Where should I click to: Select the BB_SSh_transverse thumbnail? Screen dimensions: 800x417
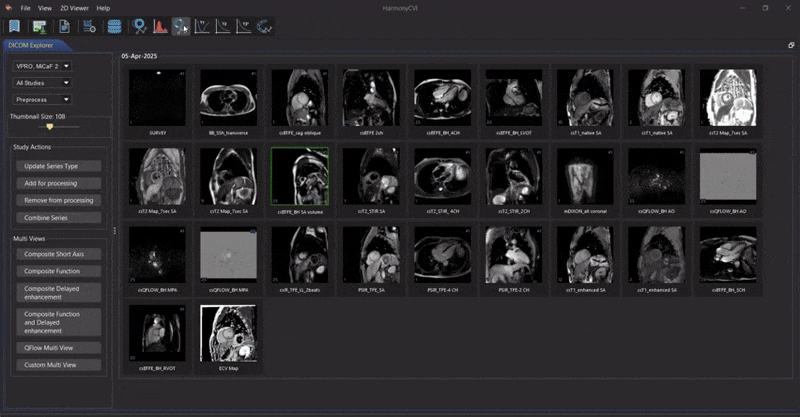[229, 98]
